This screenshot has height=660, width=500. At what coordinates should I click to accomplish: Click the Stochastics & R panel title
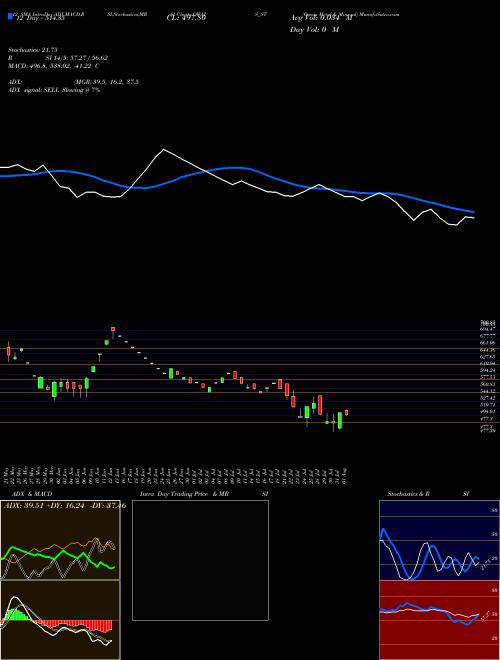[408, 494]
